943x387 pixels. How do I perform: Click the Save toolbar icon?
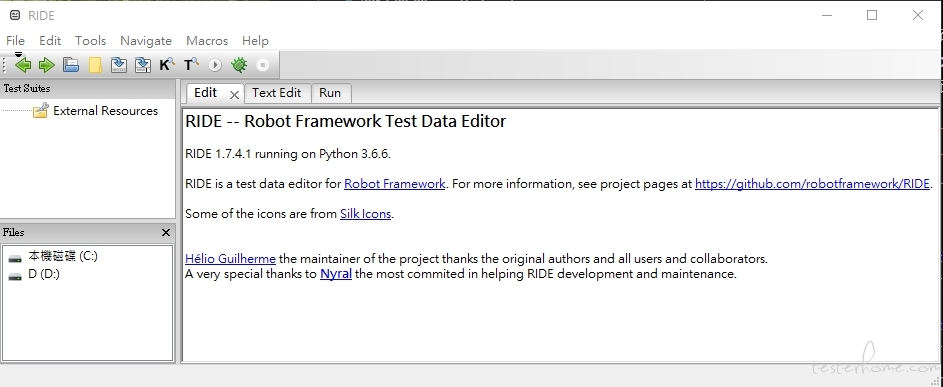click(119, 65)
